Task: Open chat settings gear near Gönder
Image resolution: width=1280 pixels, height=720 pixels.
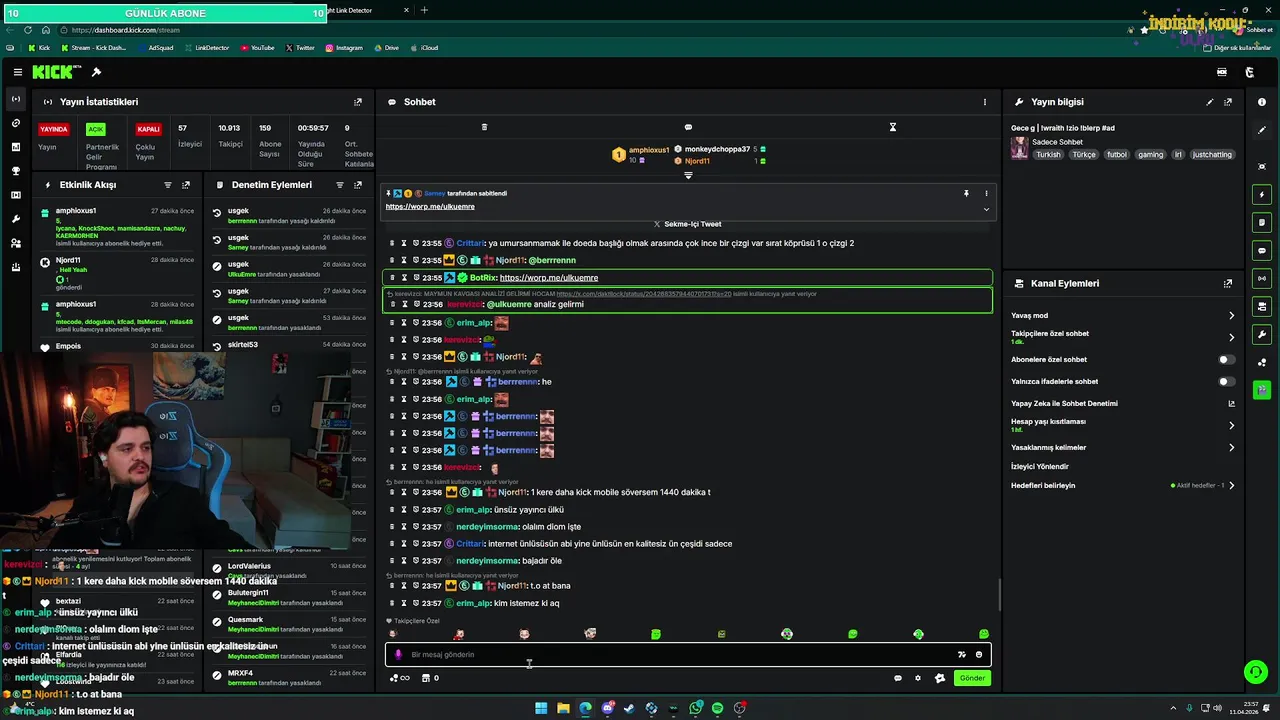Action: tap(918, 678)
